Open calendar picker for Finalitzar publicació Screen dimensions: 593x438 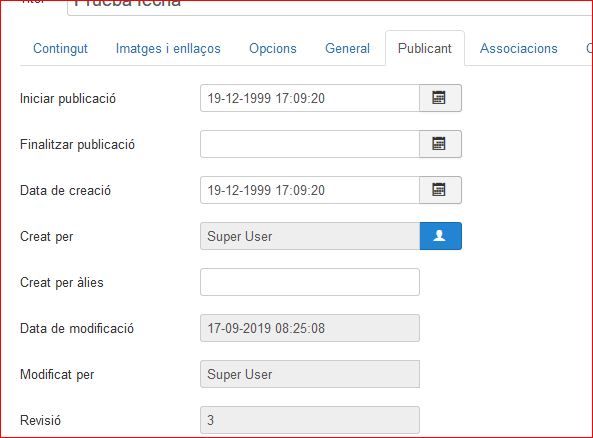[x=440, y=144]
